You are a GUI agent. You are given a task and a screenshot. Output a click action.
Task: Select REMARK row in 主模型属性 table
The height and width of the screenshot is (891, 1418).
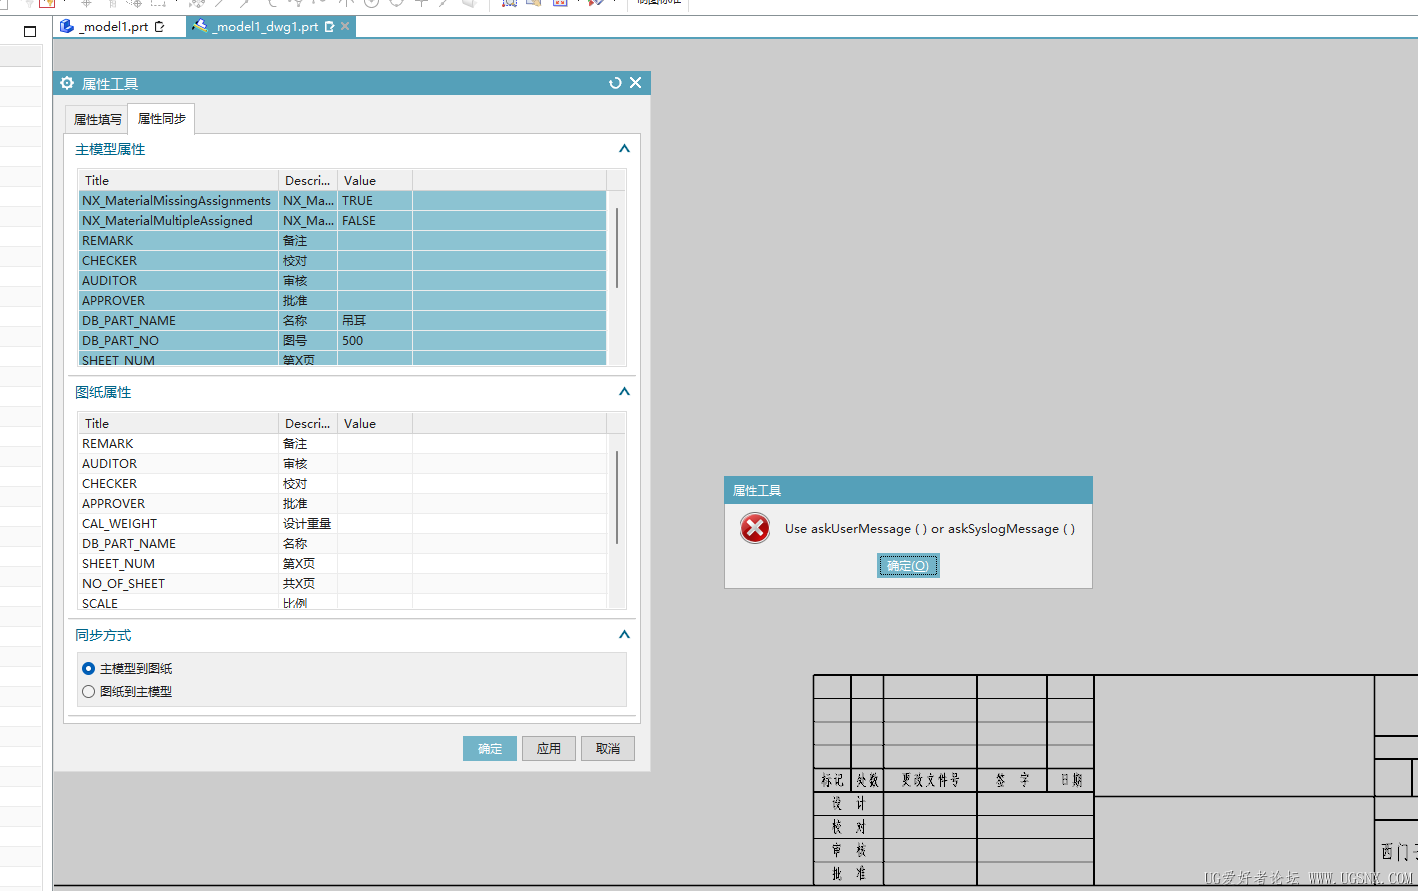342,240
